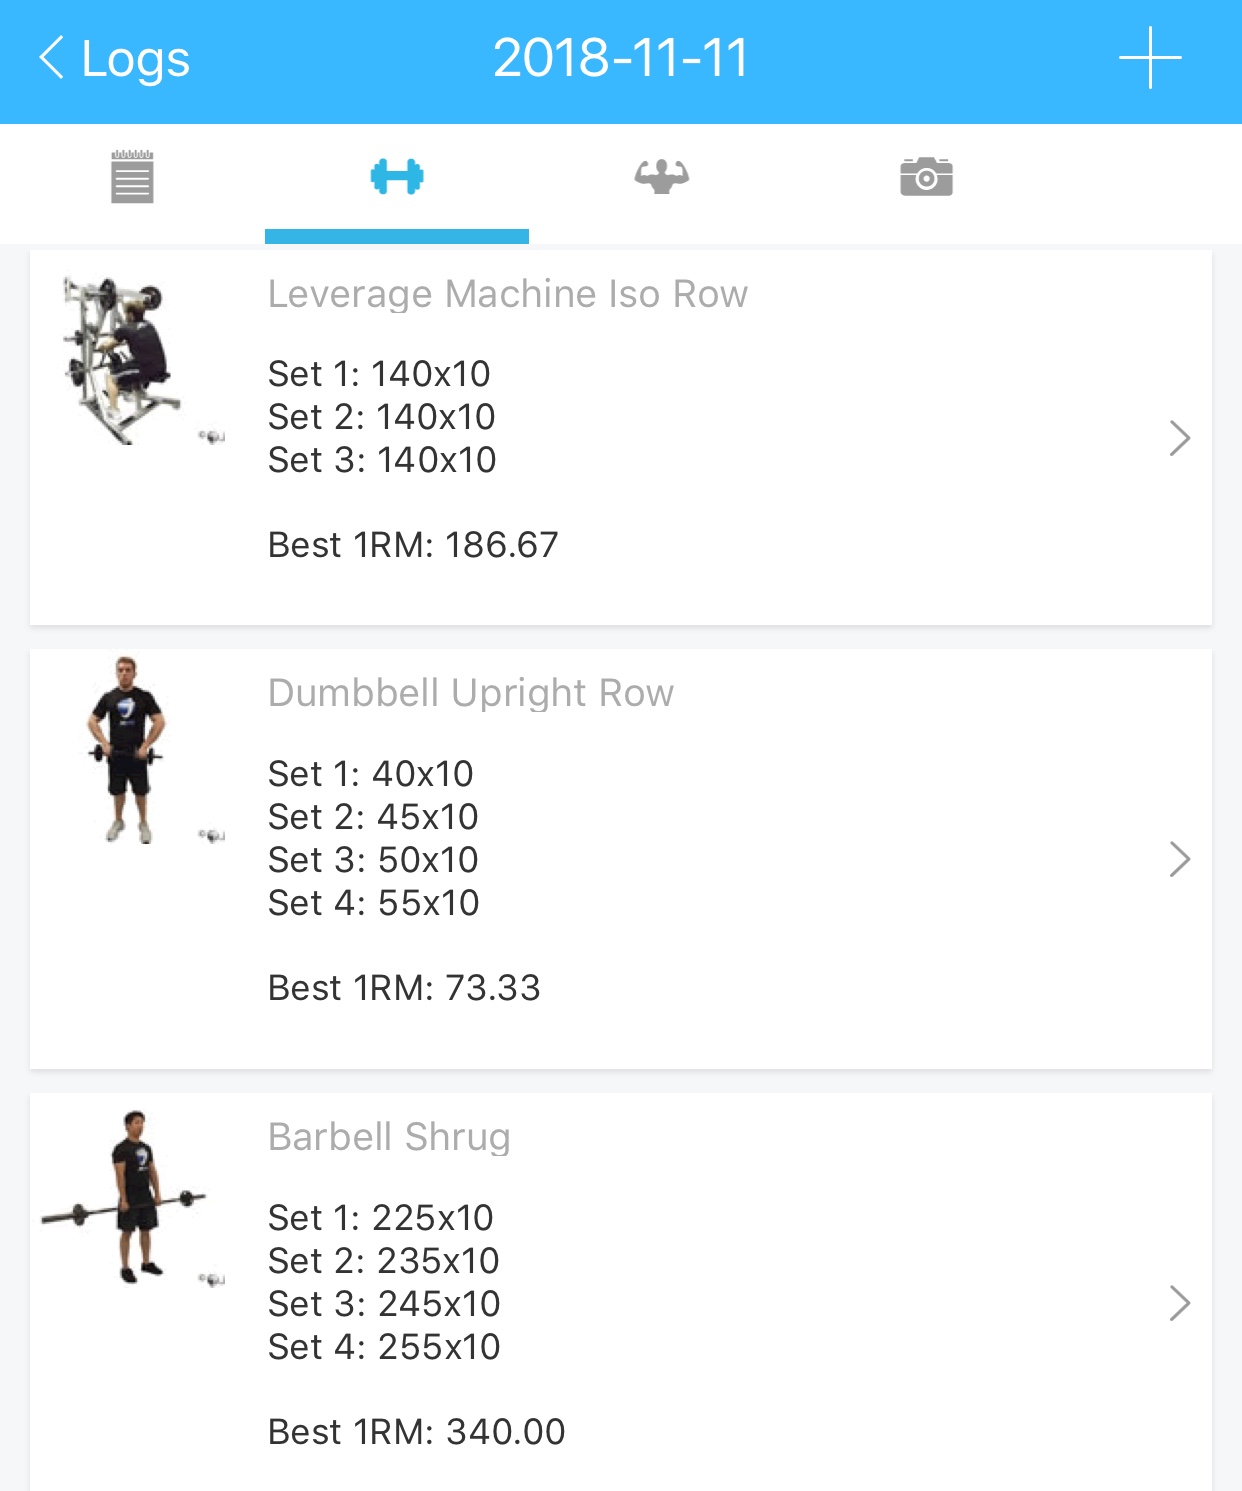Select the dumbbell workout tab
This screenshot has height=1491, width=1242.
397,177
